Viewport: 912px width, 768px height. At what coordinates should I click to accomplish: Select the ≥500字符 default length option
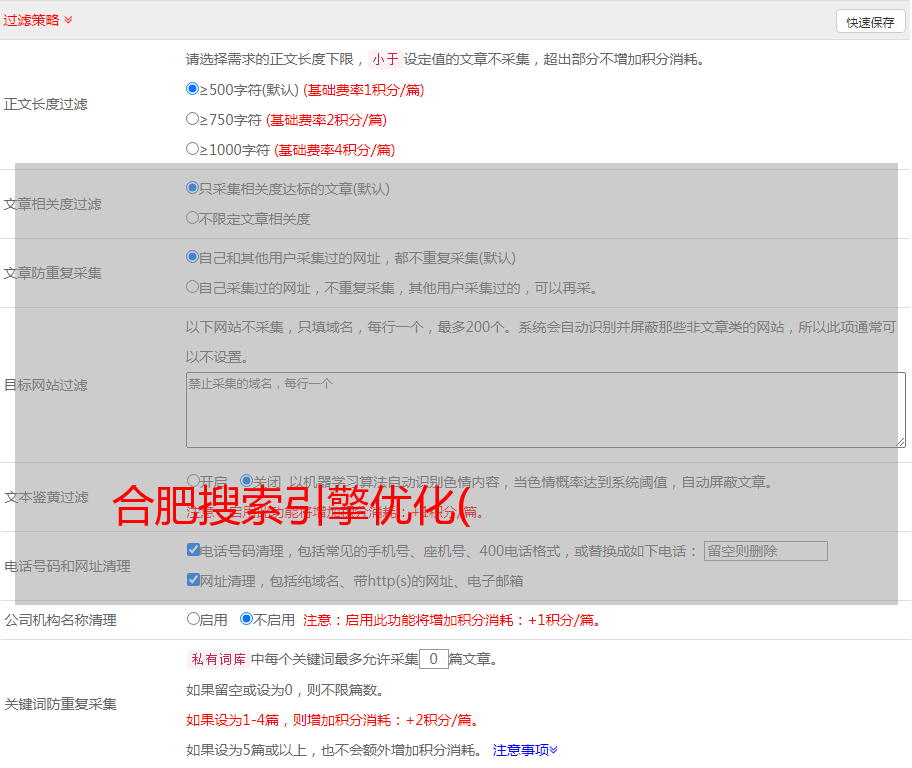click(x=193, y=89)
